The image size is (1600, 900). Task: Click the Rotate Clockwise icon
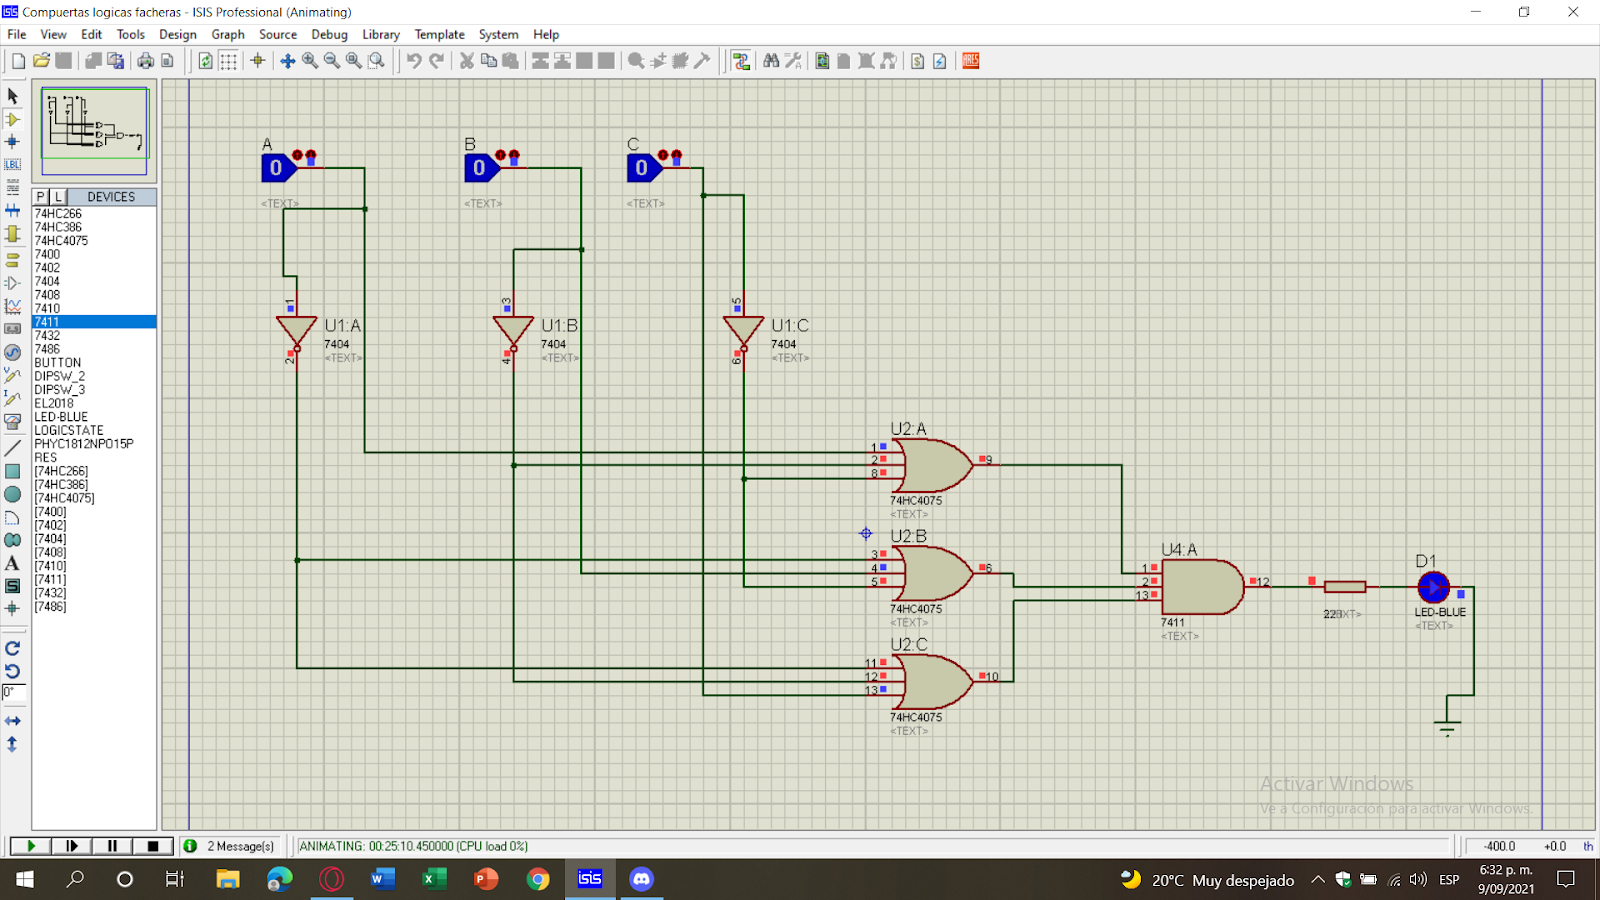pos(13,649)
